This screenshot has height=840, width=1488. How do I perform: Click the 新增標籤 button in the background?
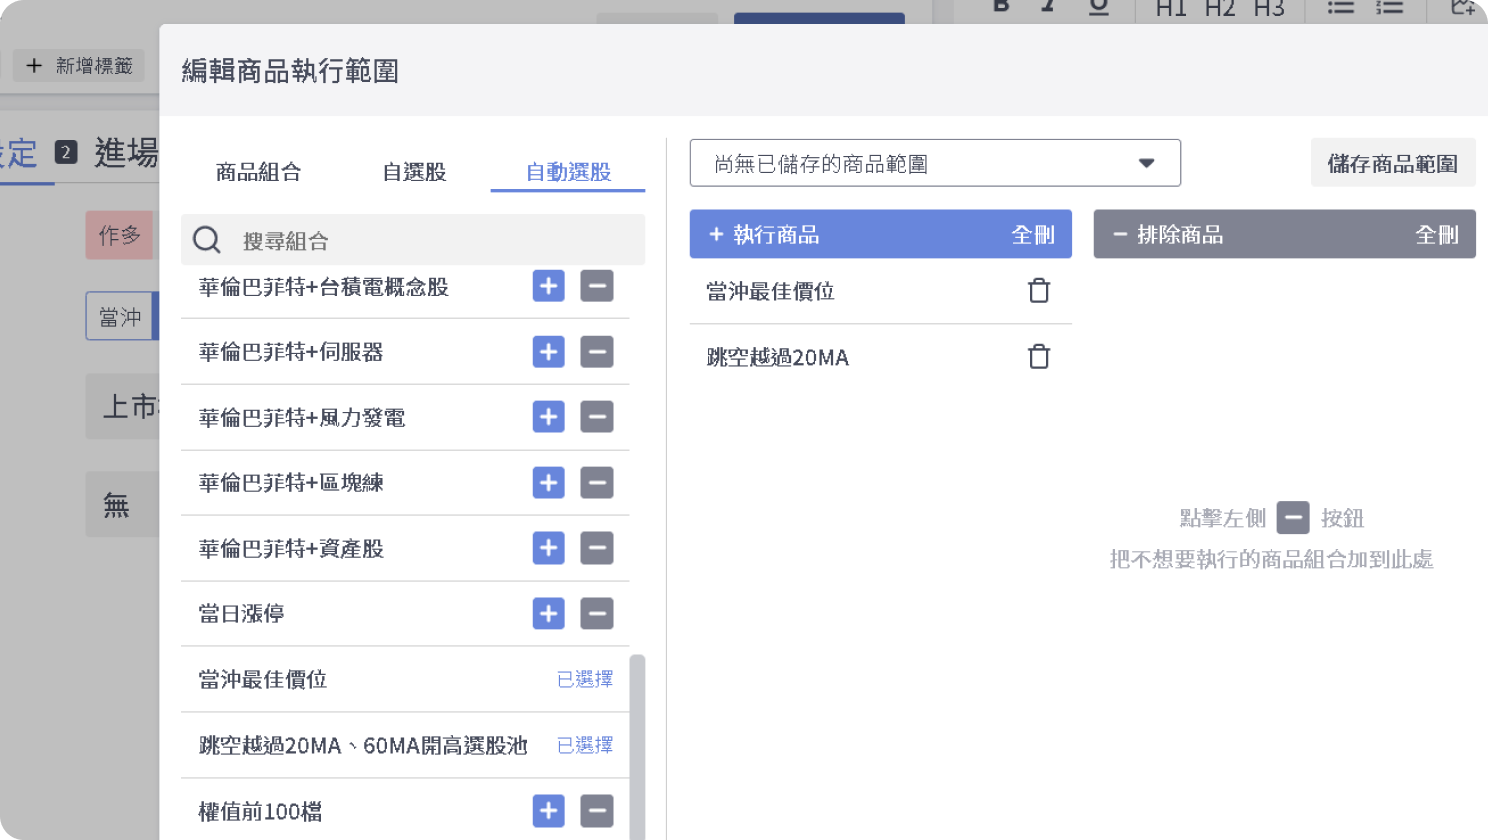tap(80, 66)
